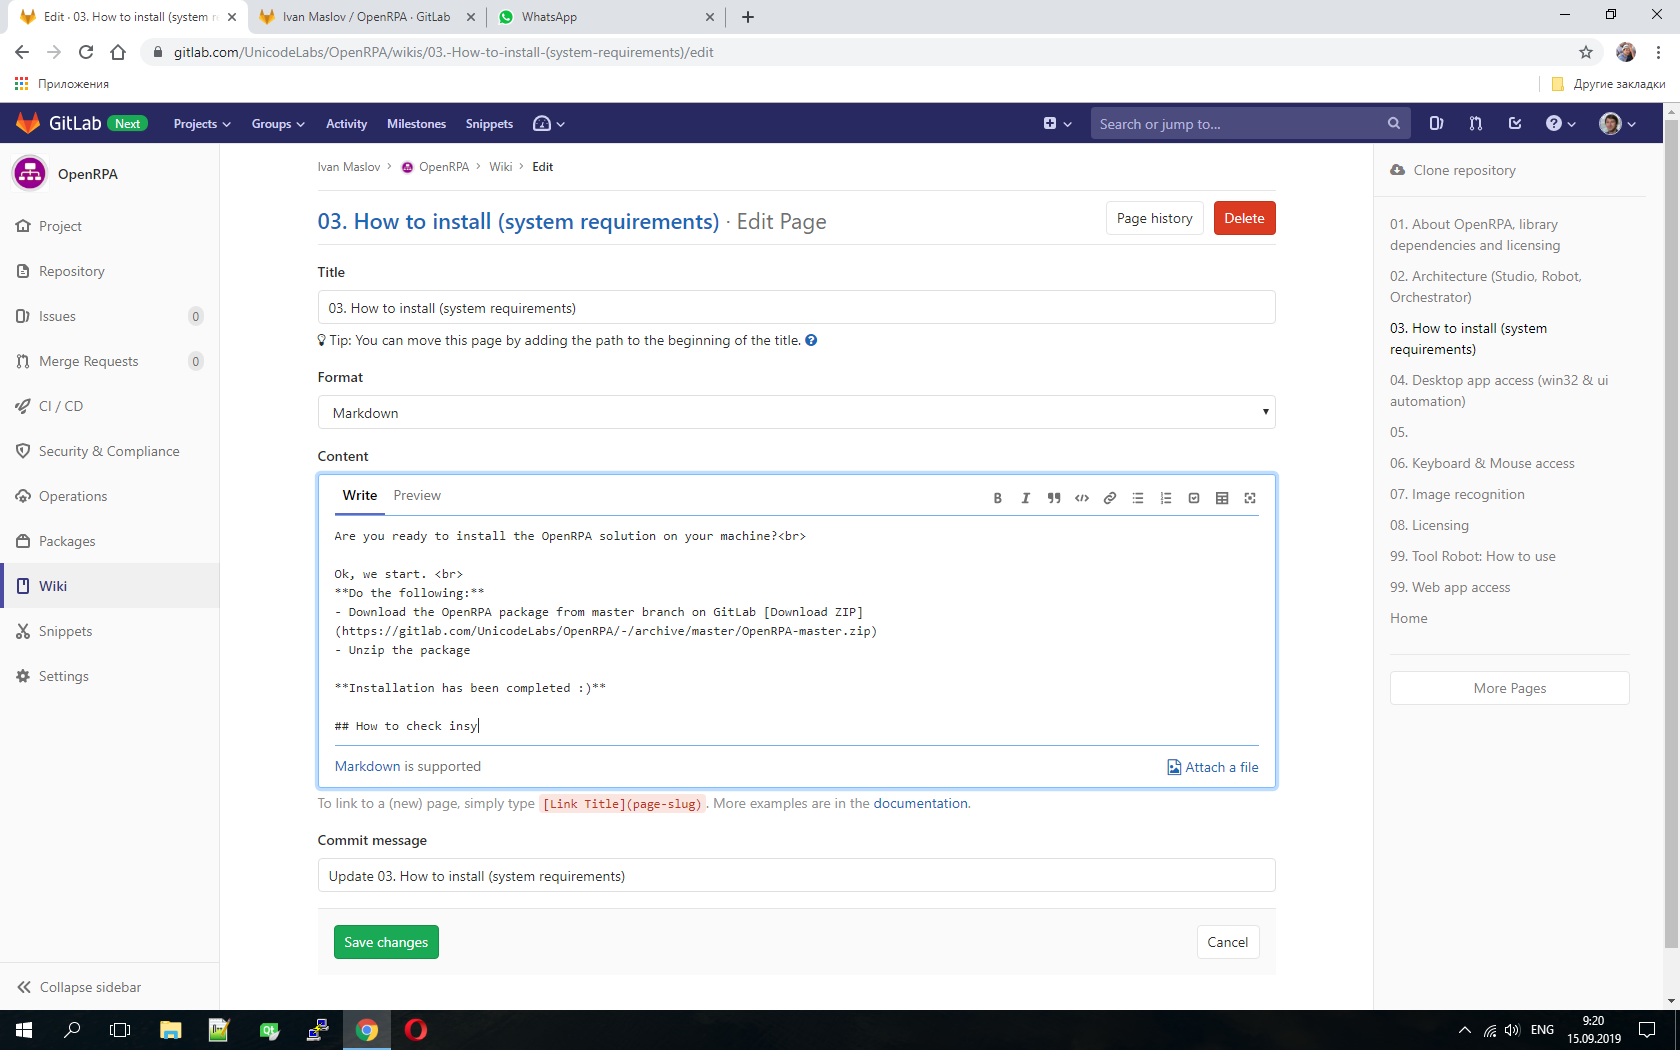Click the OpenRPA project avatar
The width and height of the screenshot is (1680, 1050).
pos(30,173)
